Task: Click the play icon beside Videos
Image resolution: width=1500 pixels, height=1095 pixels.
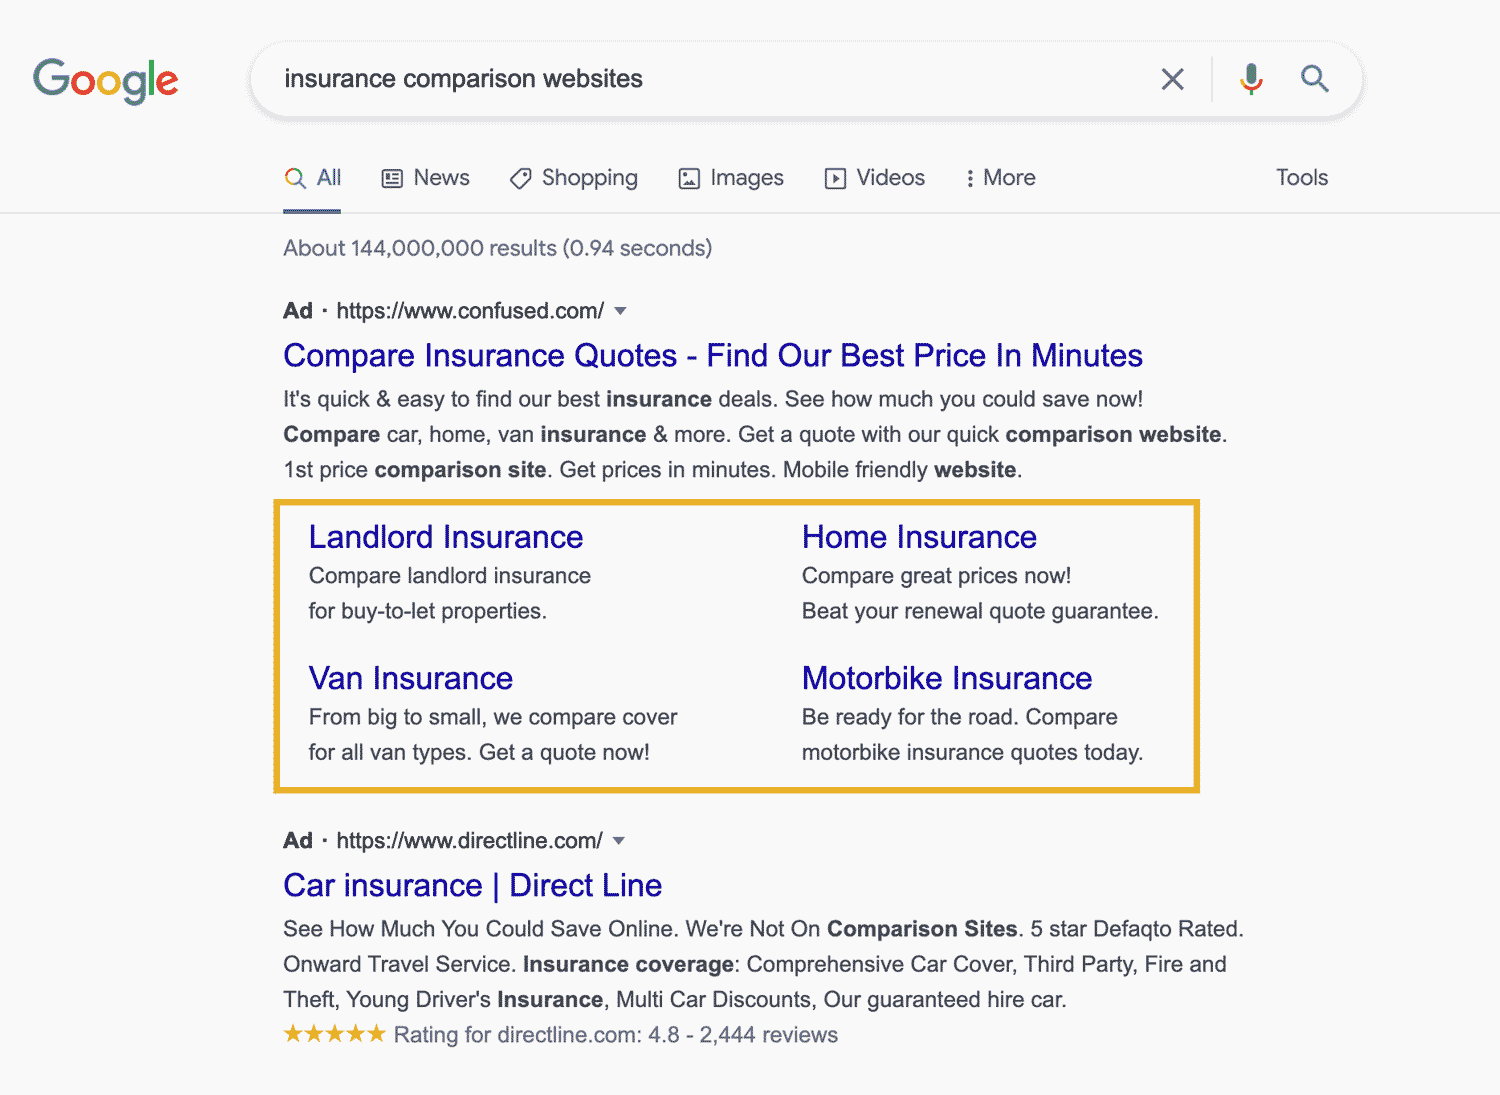Action: pyautogui.click(x=836, y=177)
